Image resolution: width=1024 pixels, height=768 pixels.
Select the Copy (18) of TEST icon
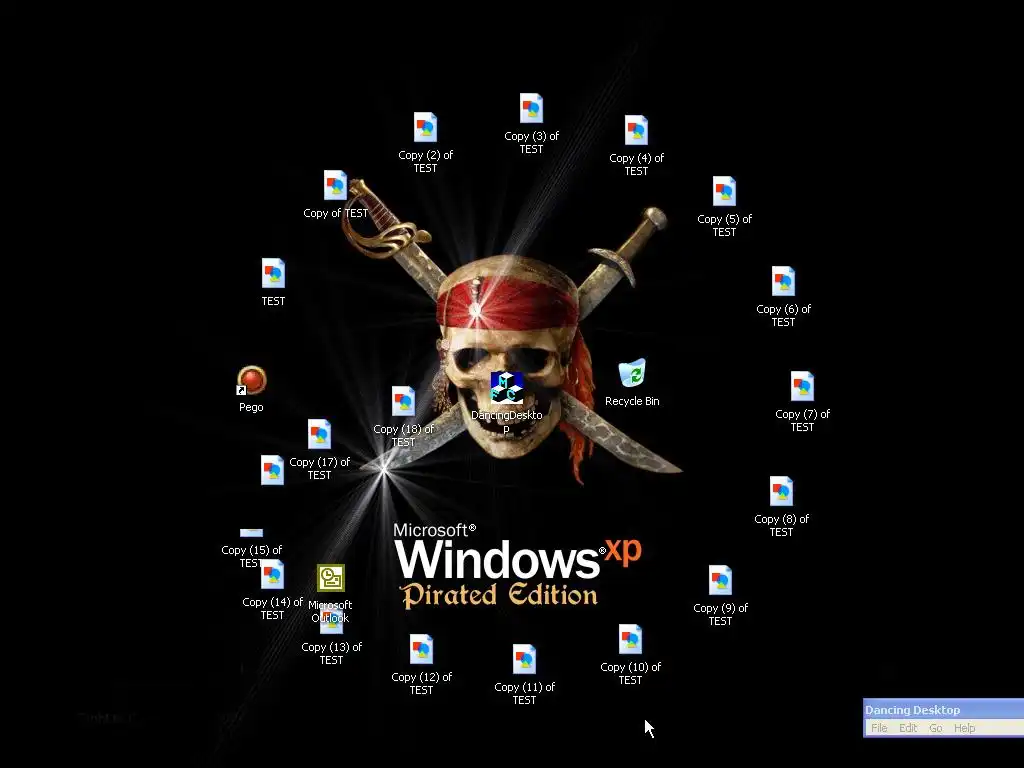click(x=403, y=401)
